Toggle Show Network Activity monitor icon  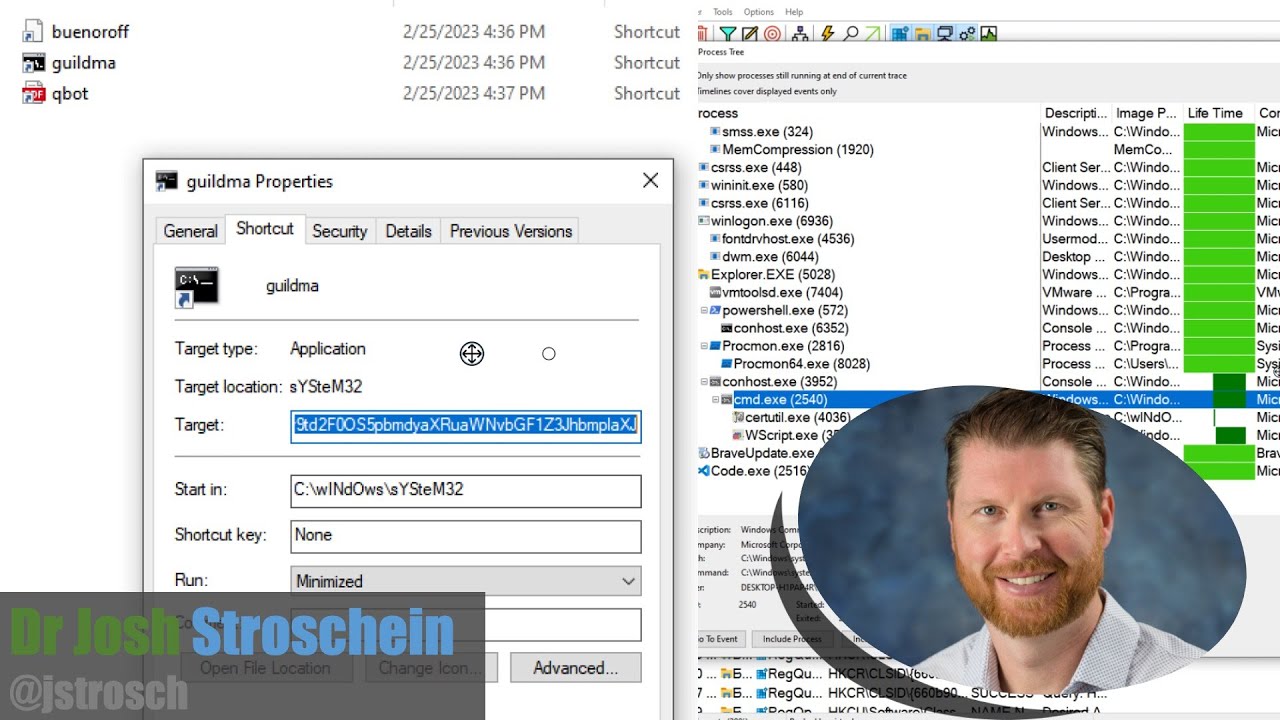click(x=944, y=34)
